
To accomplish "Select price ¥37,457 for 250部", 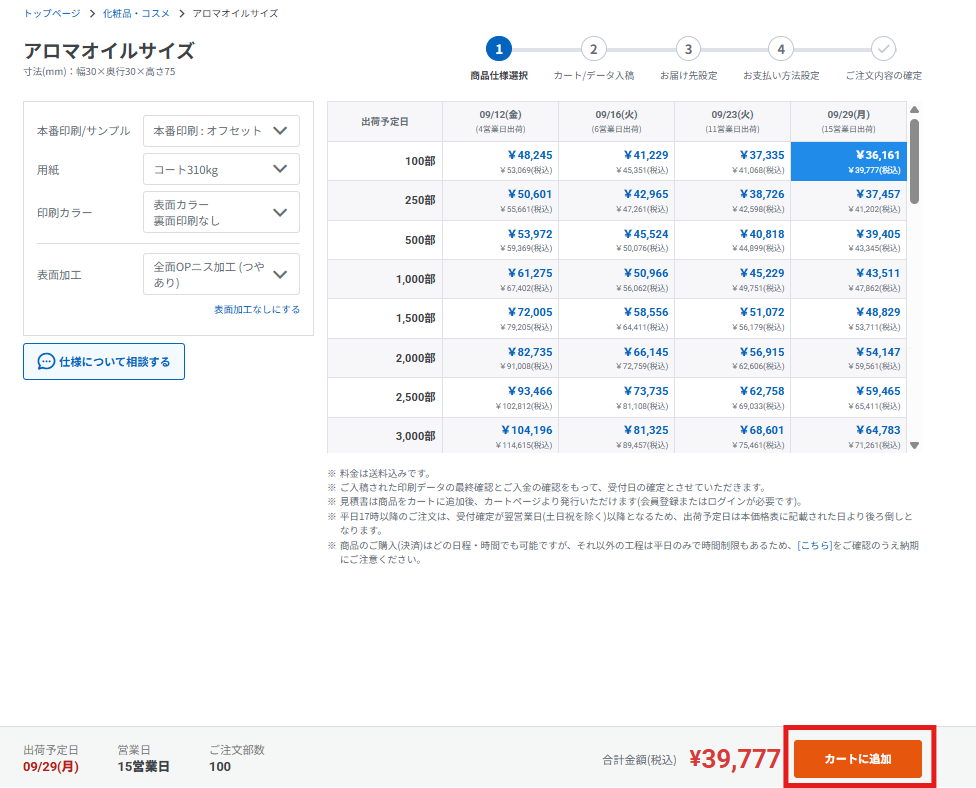I will [x=848, y=200].
